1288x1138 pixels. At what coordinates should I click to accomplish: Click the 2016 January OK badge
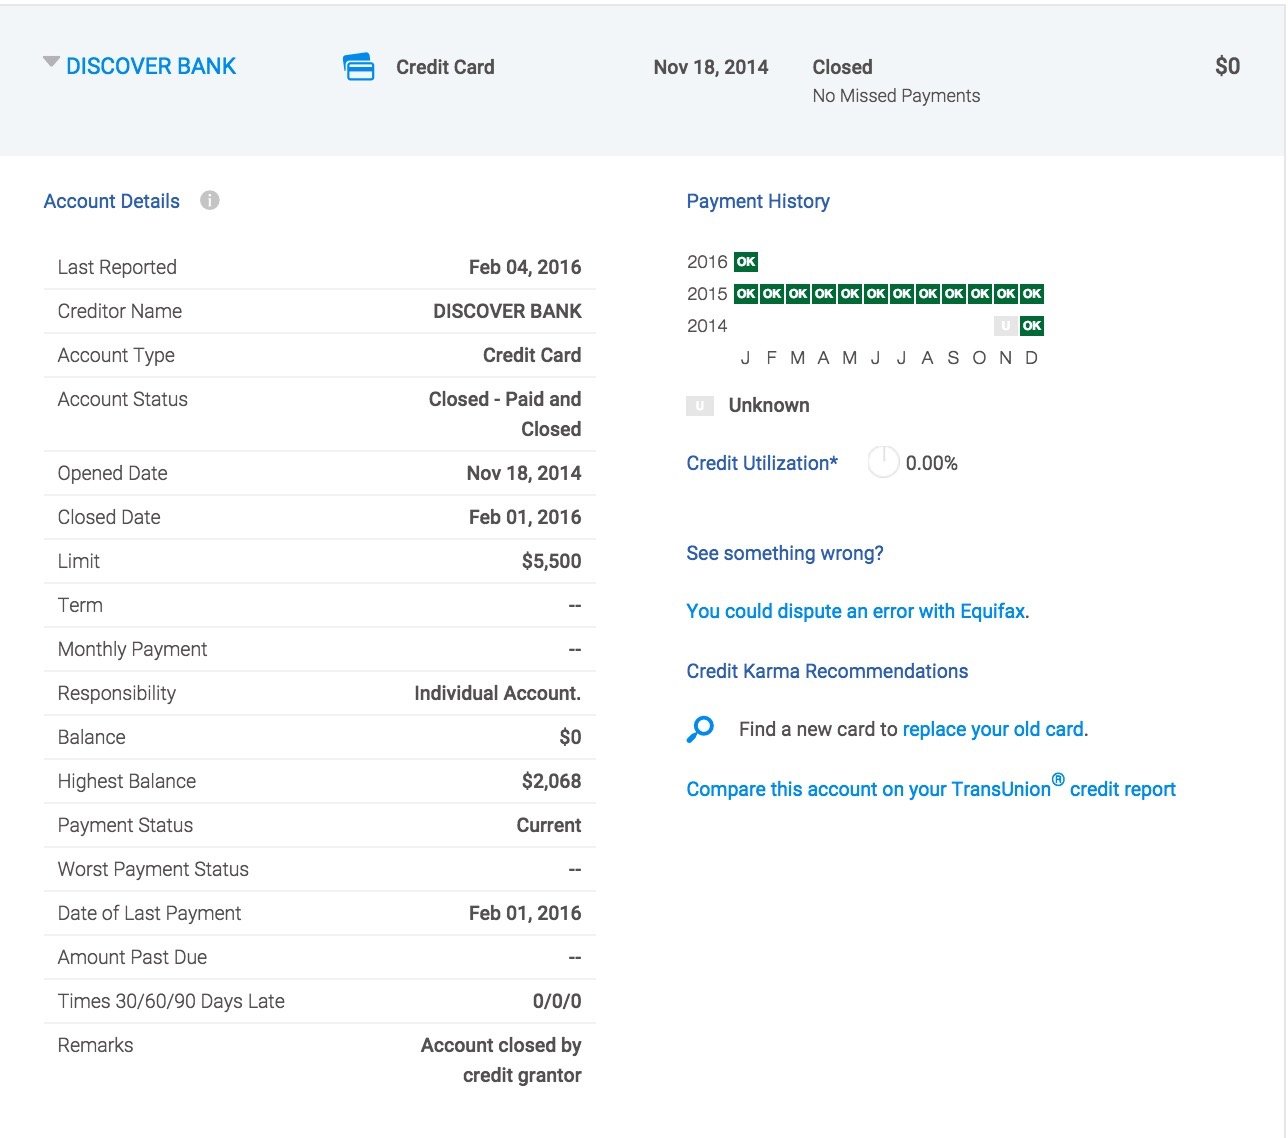[746, 262]
